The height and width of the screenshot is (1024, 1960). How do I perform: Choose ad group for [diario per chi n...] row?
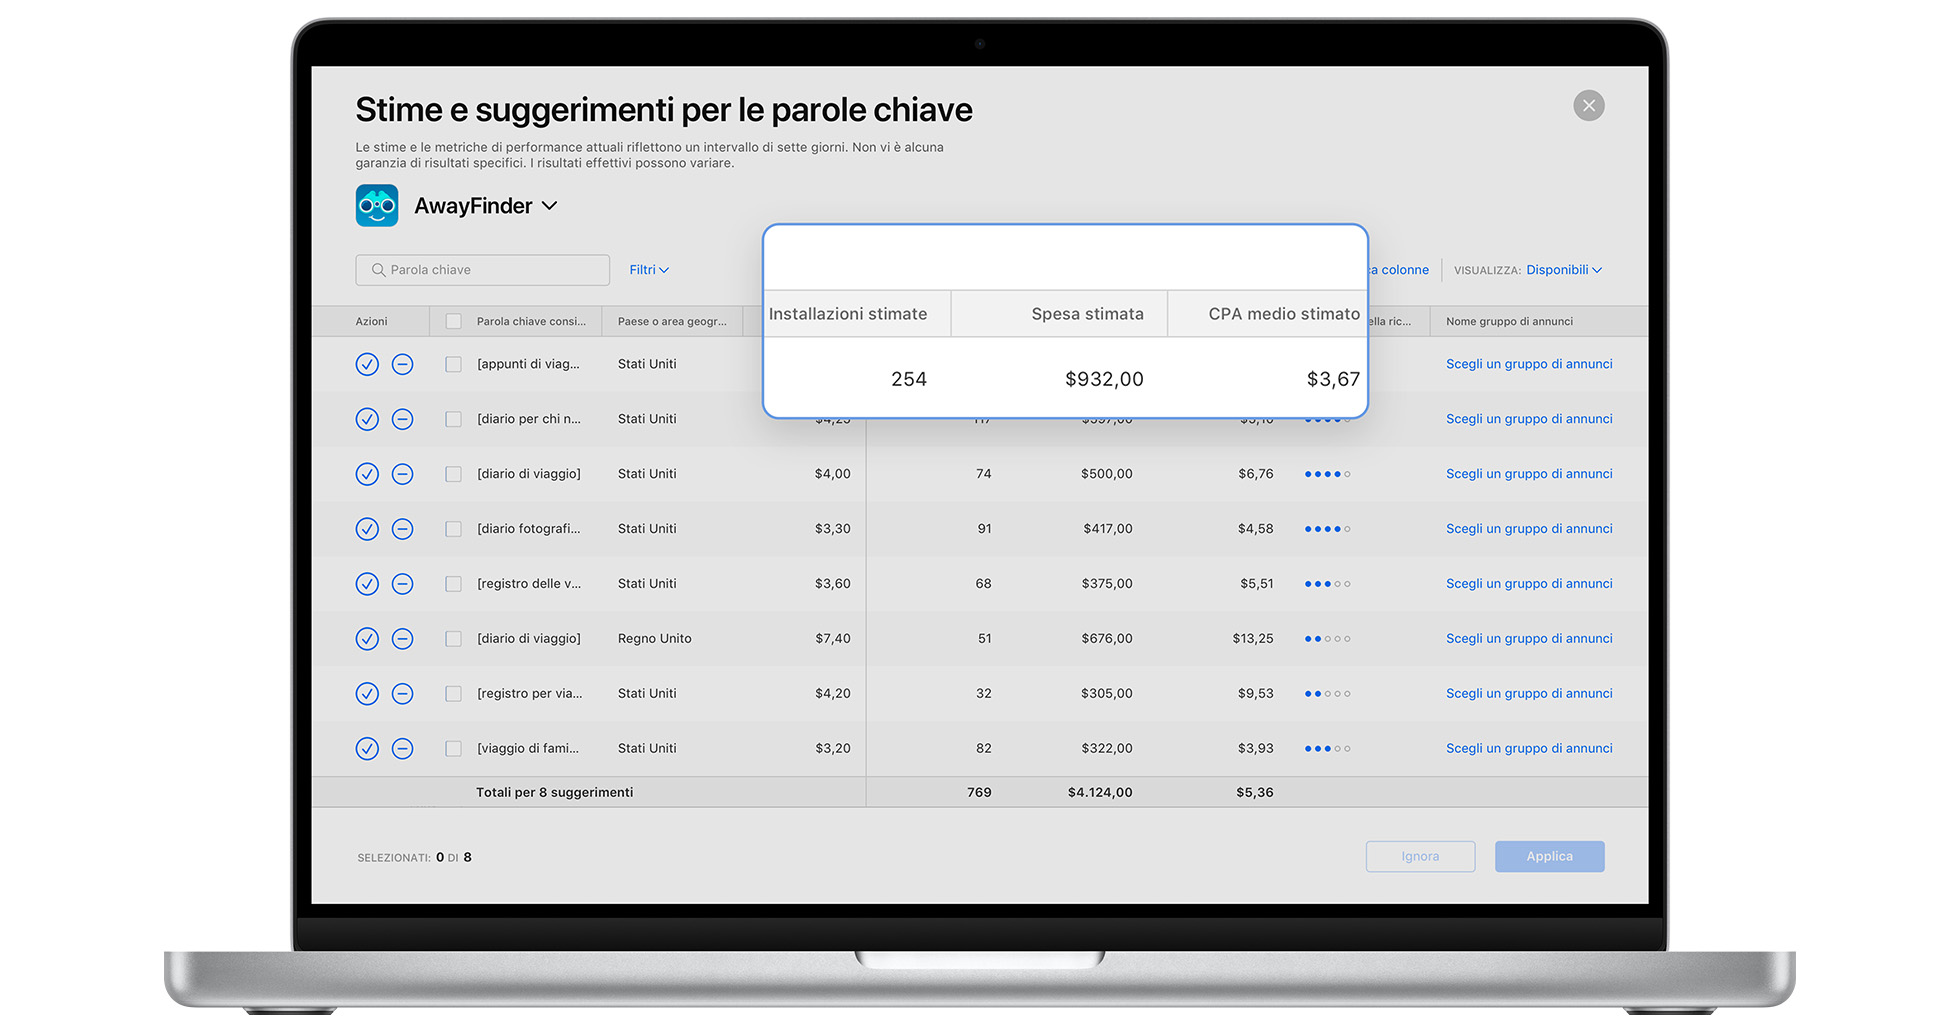coord(1529,419)
